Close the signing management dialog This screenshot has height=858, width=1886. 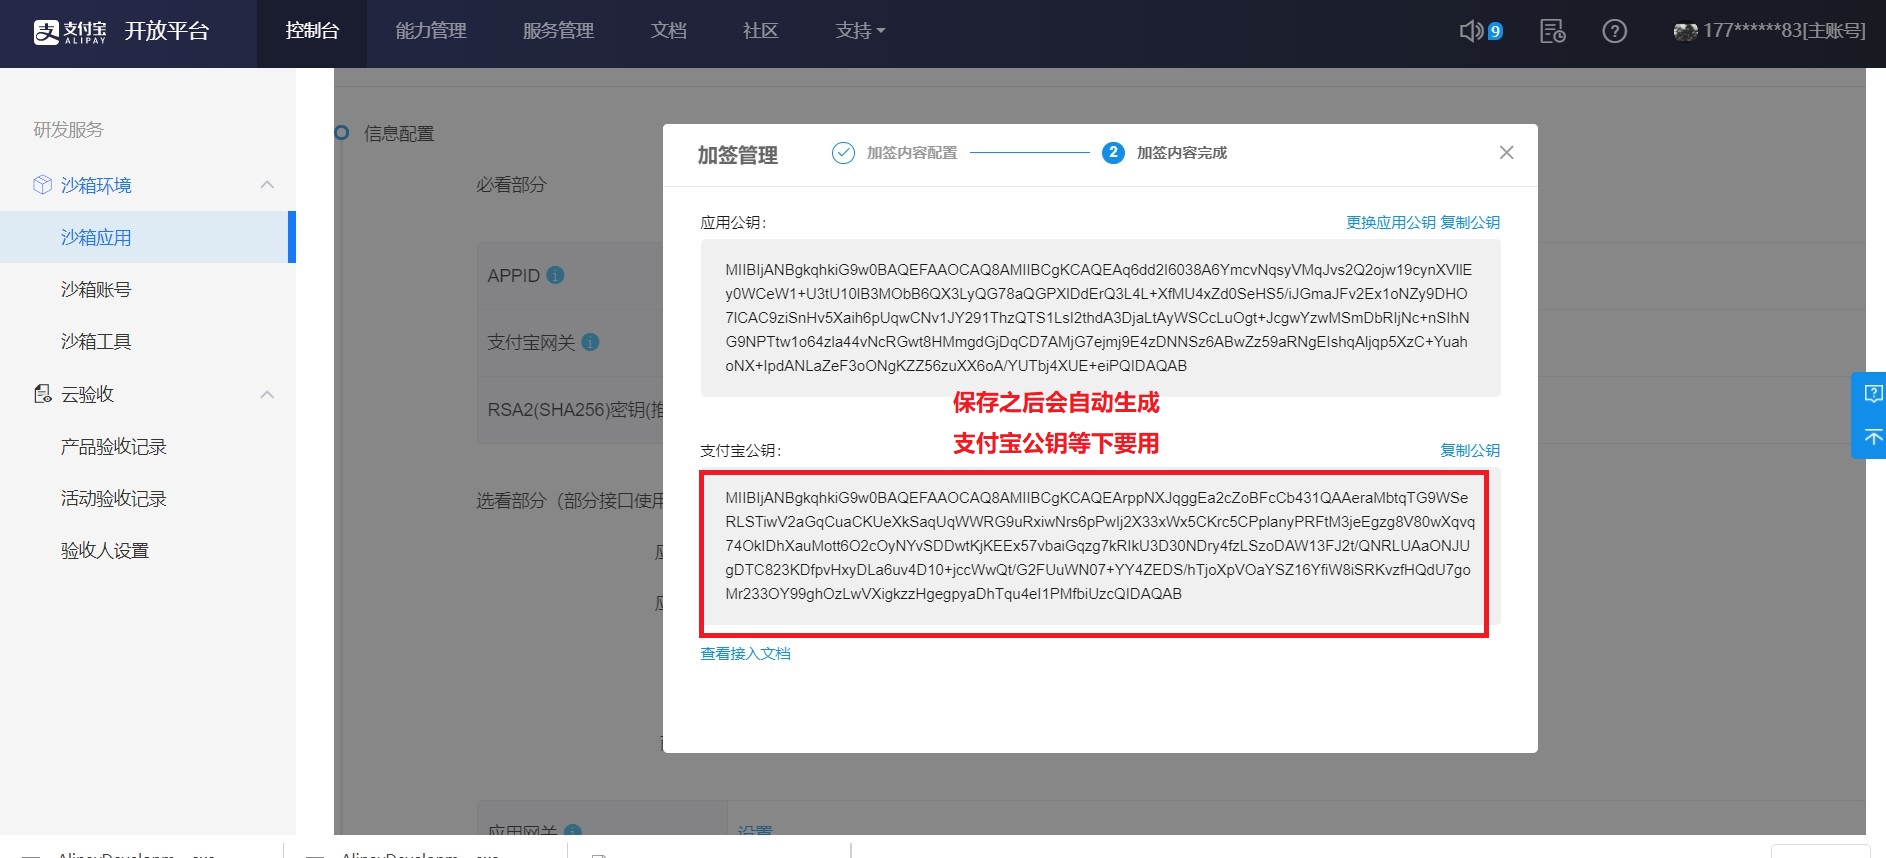1506,152
